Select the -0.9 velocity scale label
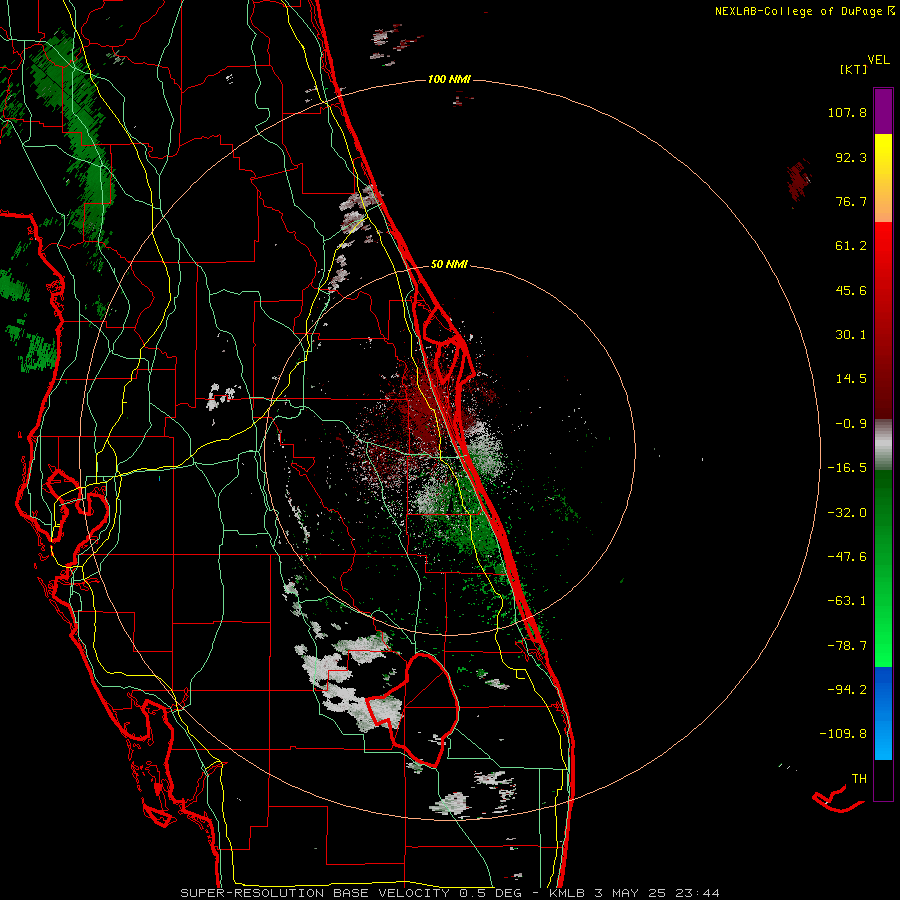 [851, 424]
